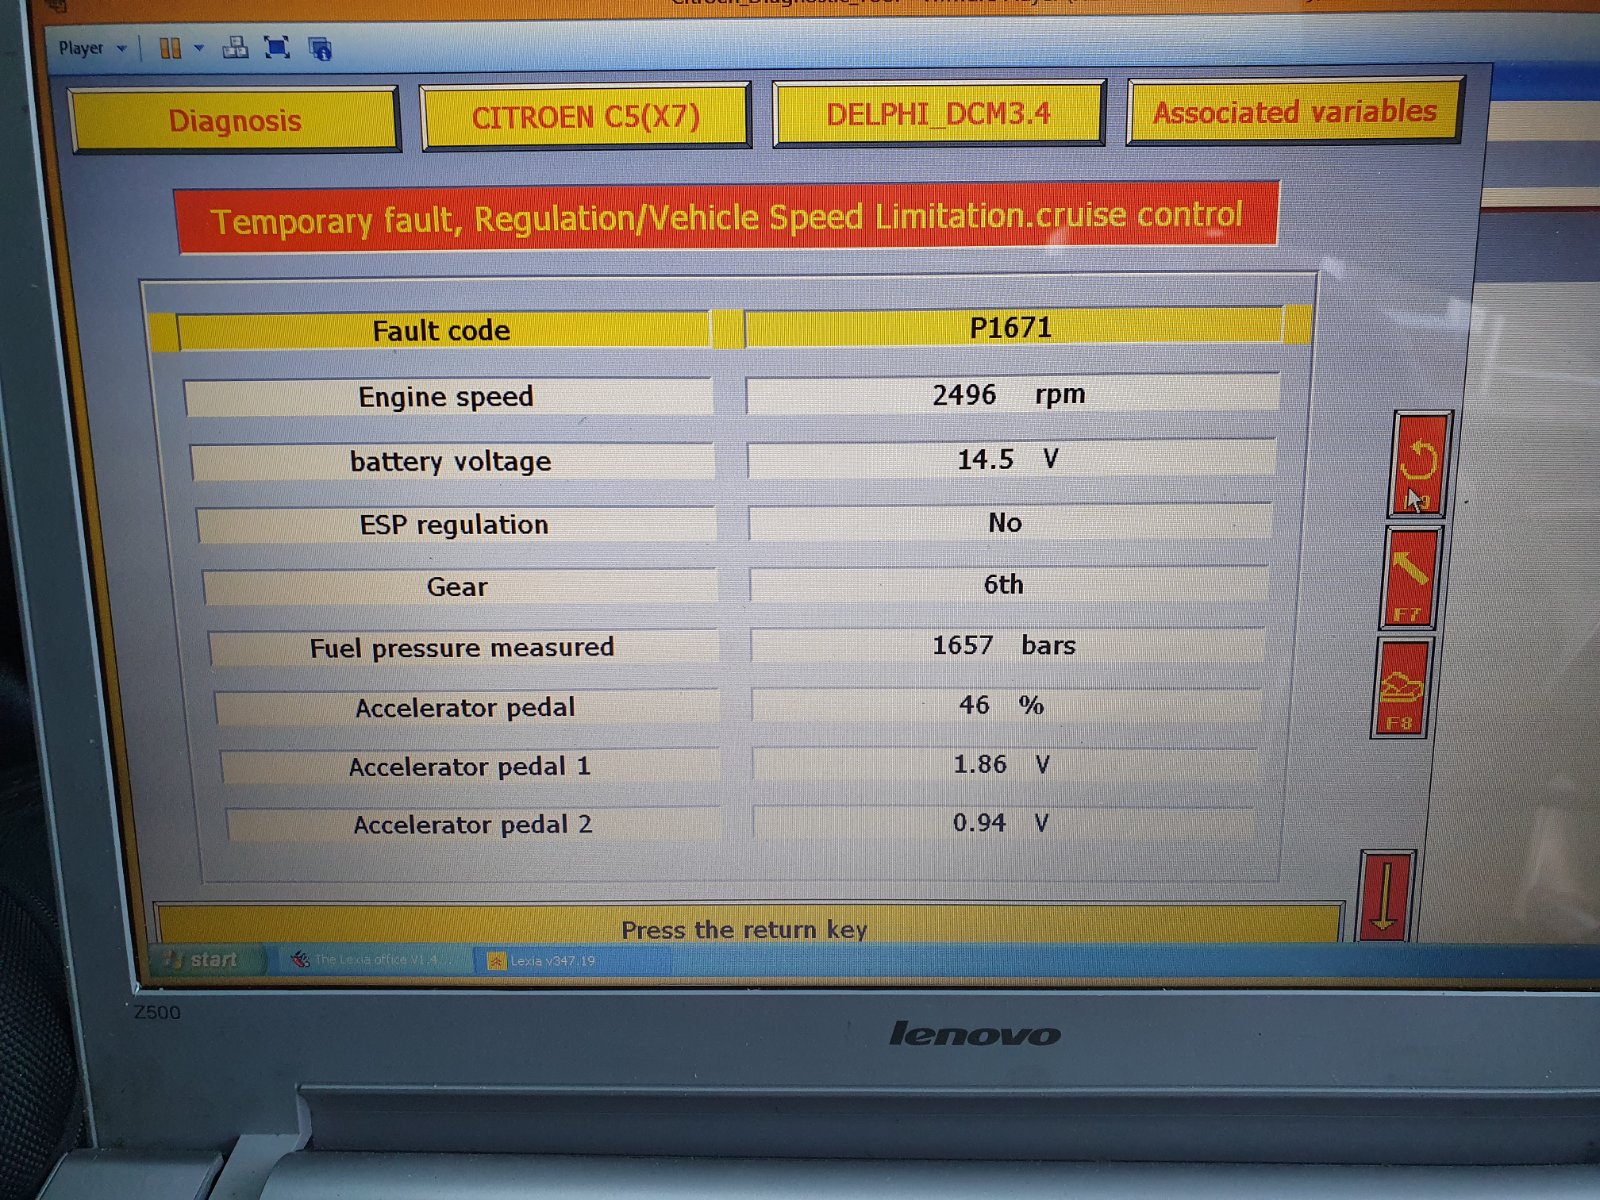Screen dimensions: 1600x1200
Task: Click the pause virtual machine icon
Action: pos(170,48)
